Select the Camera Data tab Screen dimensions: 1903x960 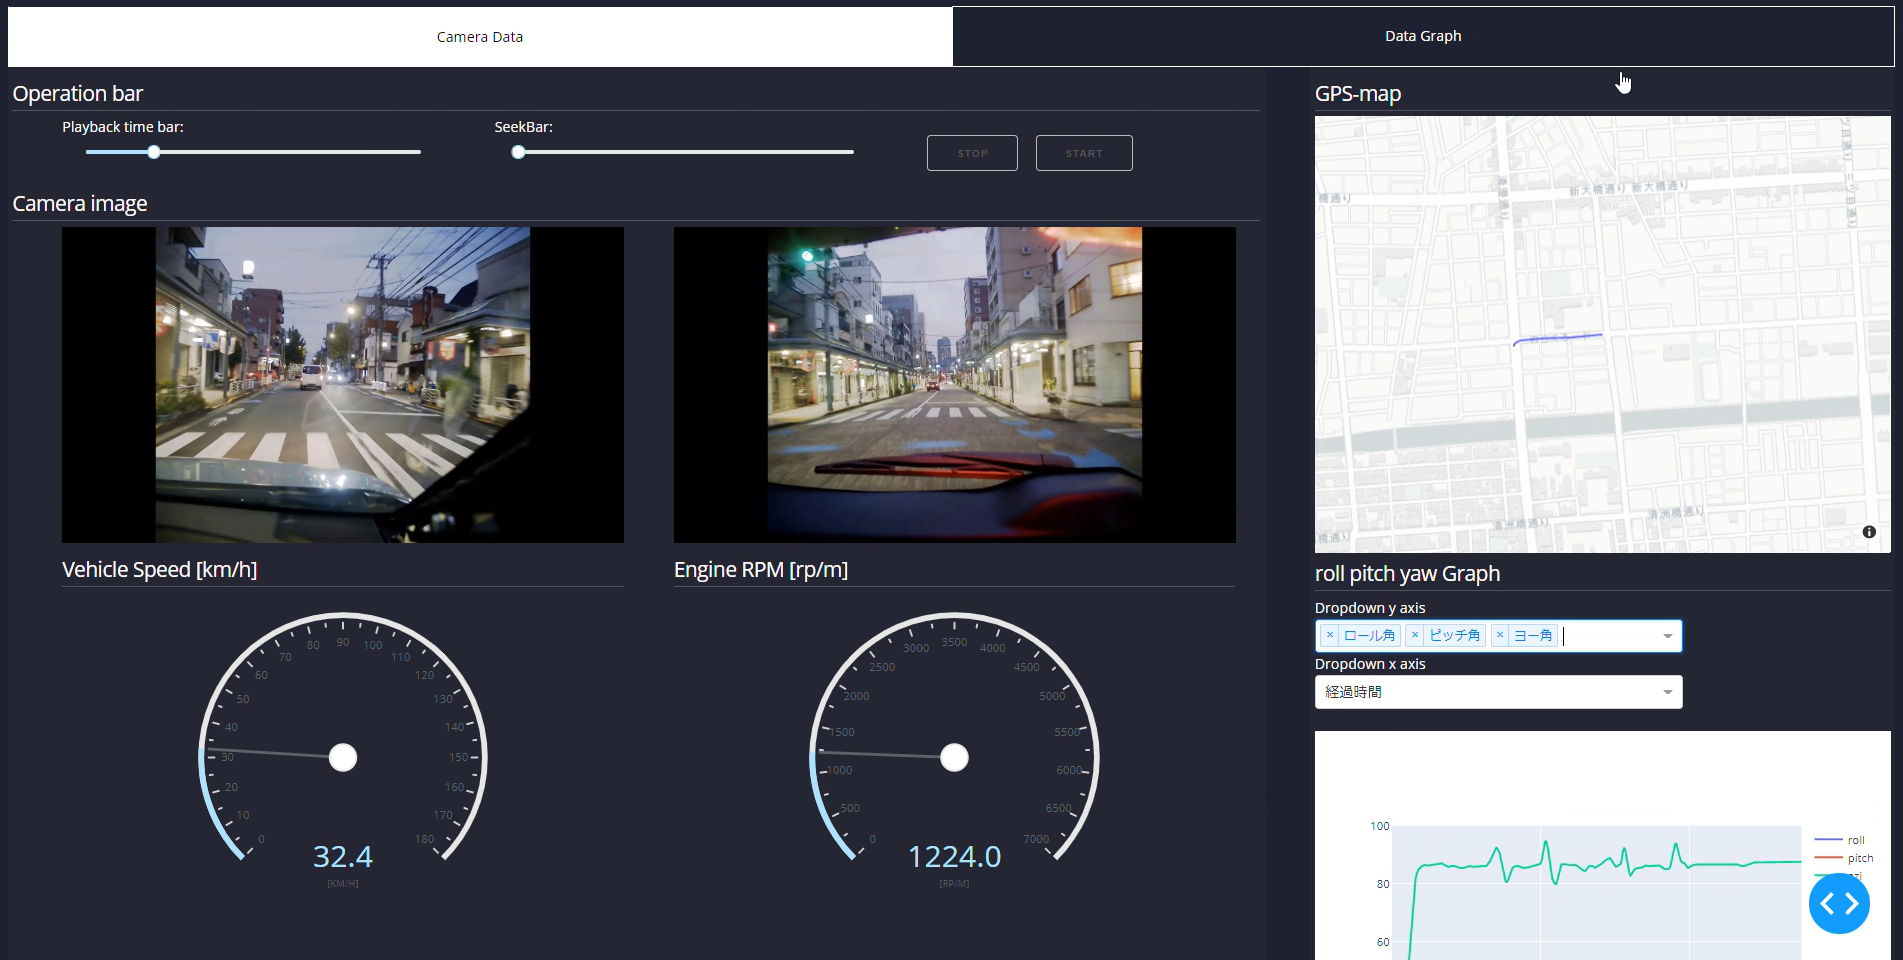[x=480, y=37]
